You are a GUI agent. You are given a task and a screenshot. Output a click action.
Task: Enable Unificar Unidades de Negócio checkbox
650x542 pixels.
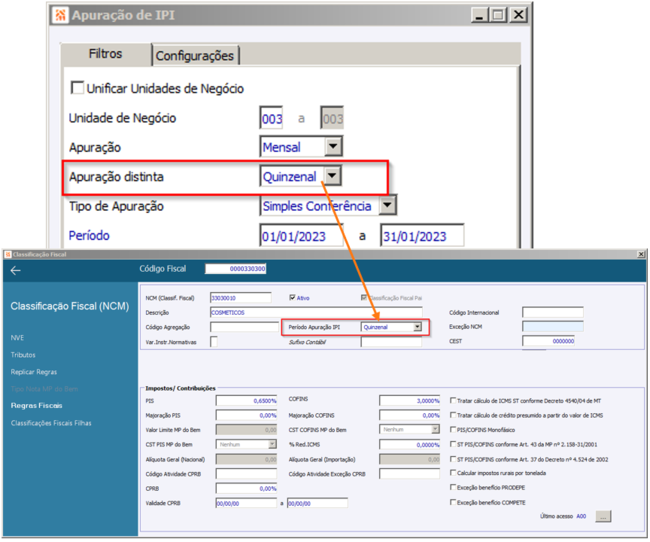77,87
